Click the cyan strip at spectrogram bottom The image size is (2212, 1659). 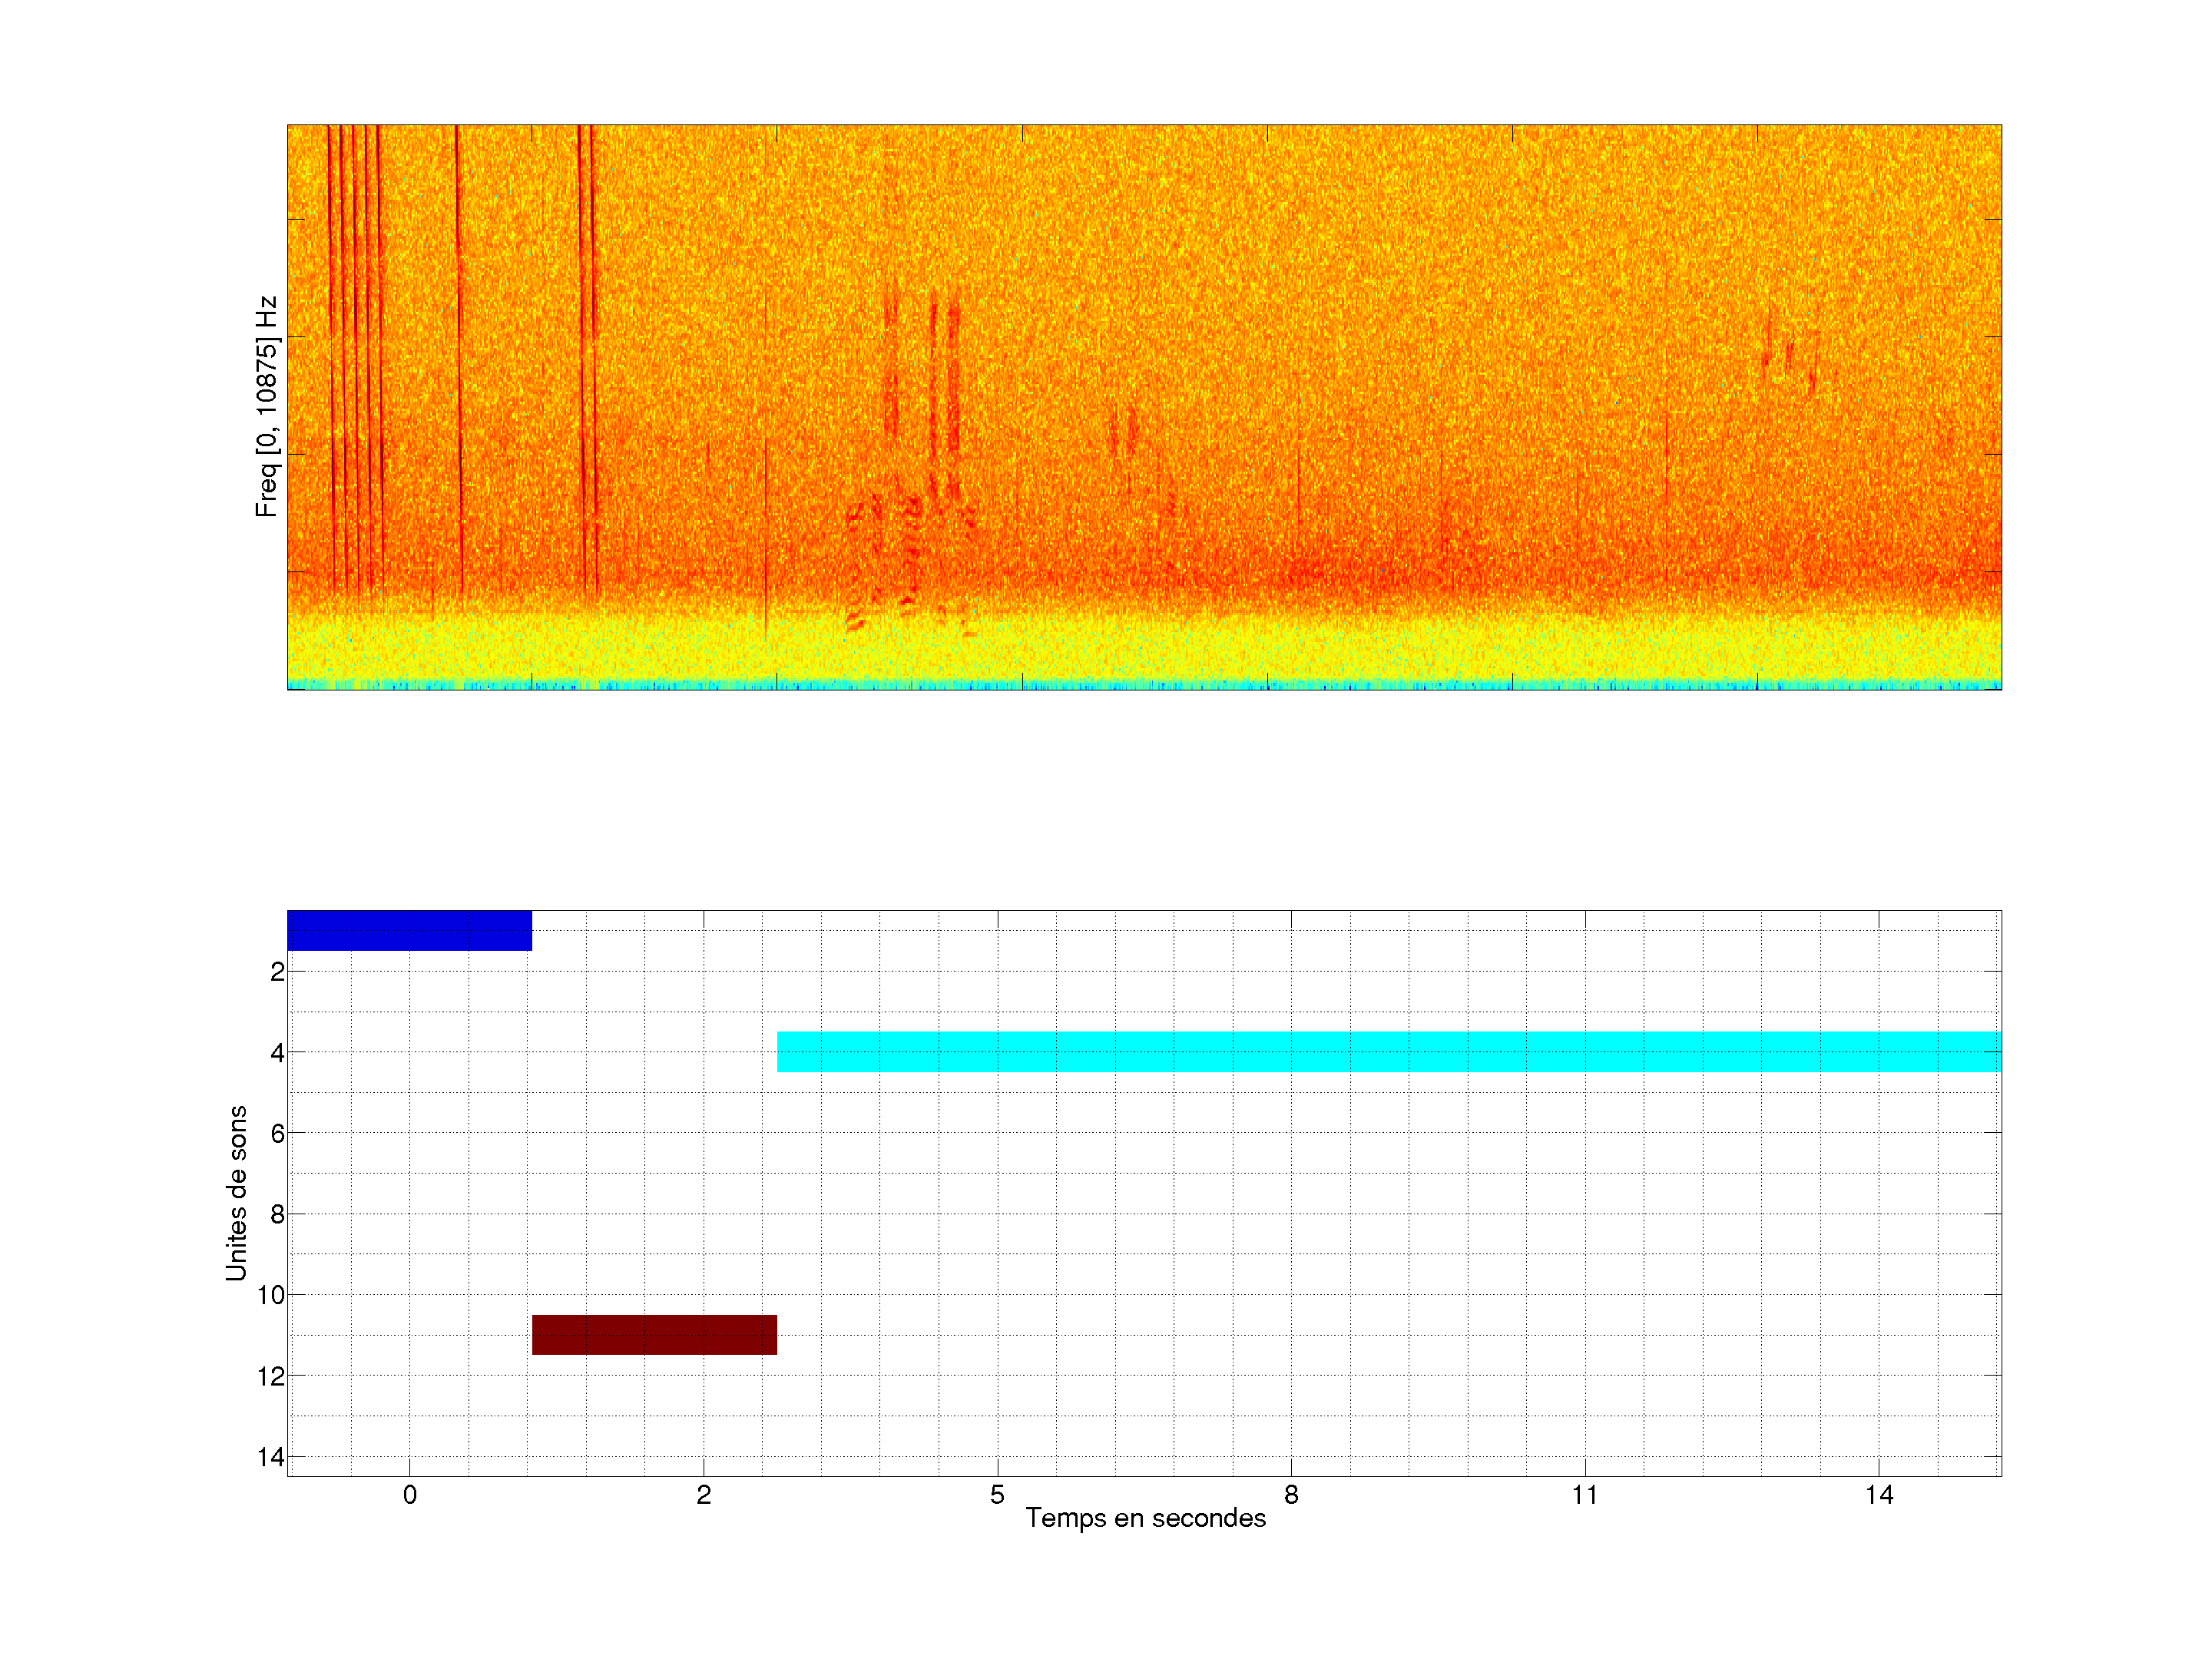click(x=1144, y=685)
